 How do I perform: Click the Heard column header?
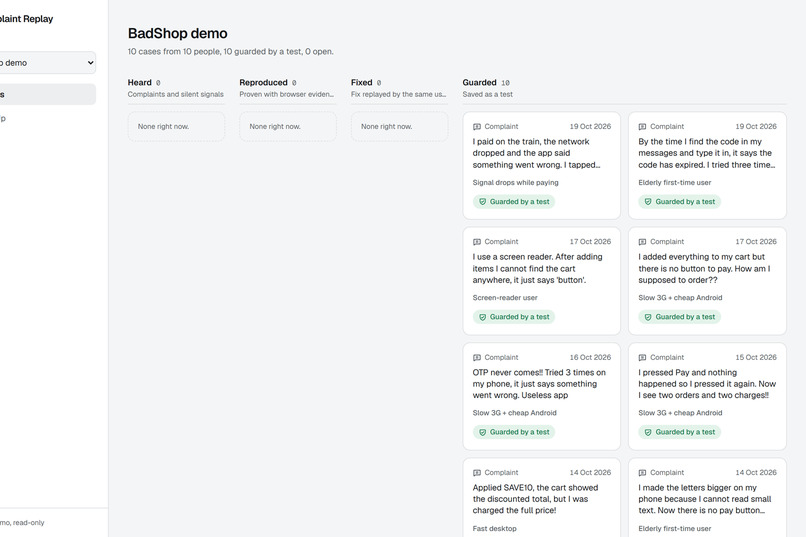point(139,82)
